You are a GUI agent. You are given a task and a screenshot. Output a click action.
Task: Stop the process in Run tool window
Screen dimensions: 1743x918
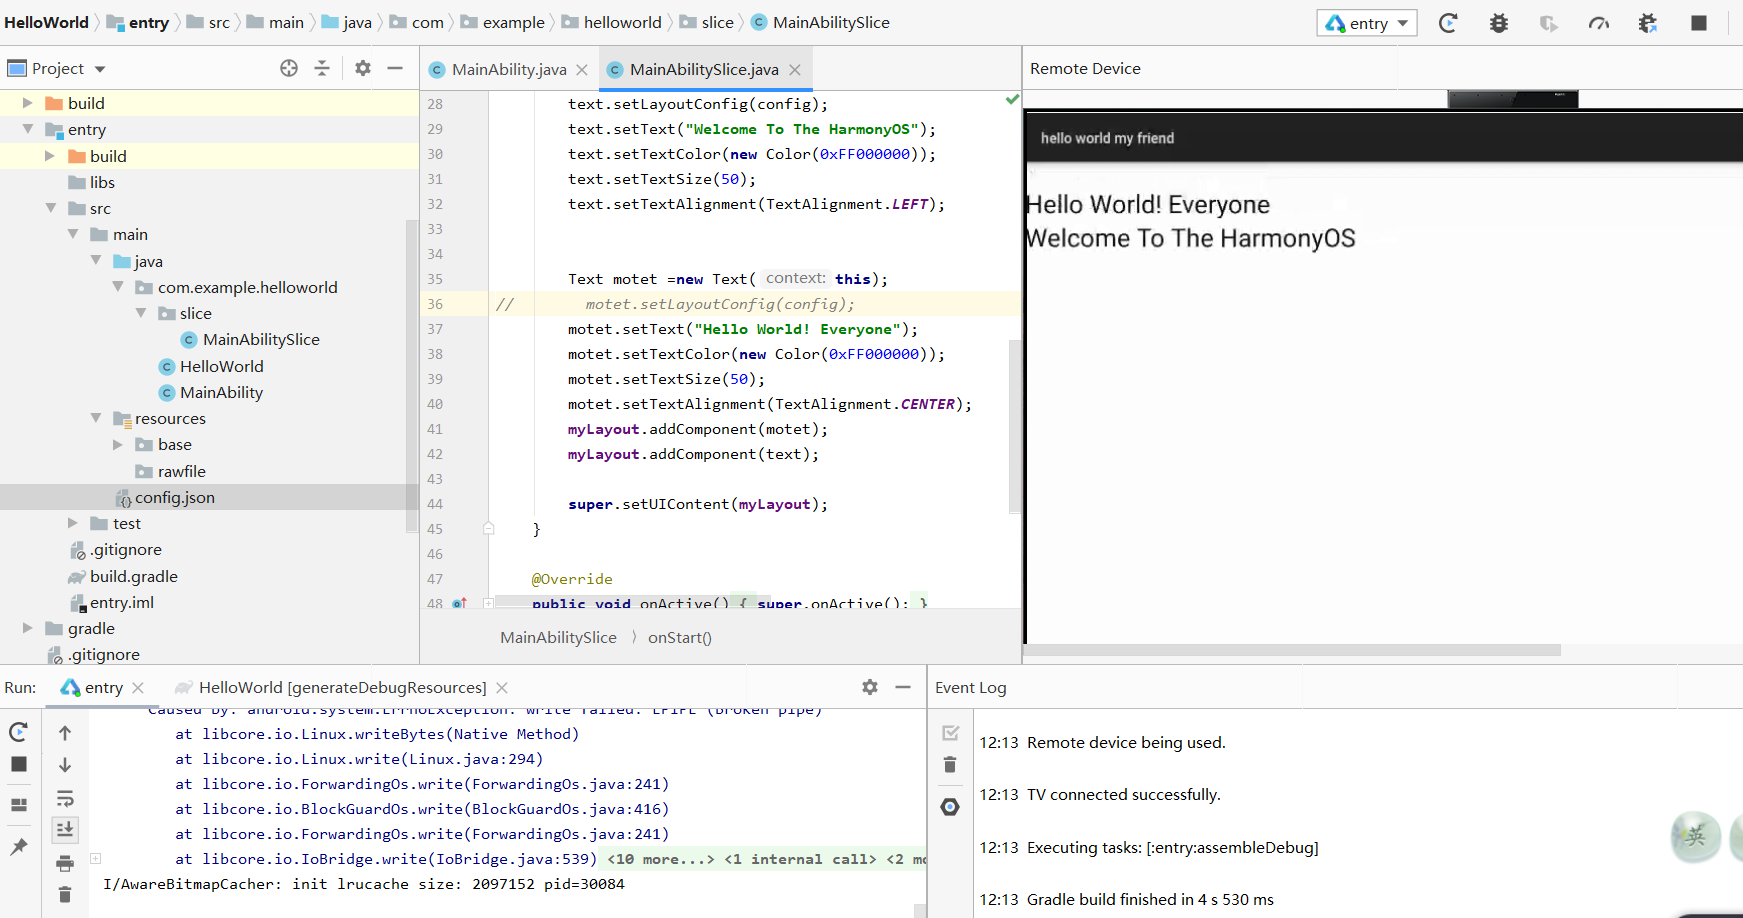click(18, 764)
